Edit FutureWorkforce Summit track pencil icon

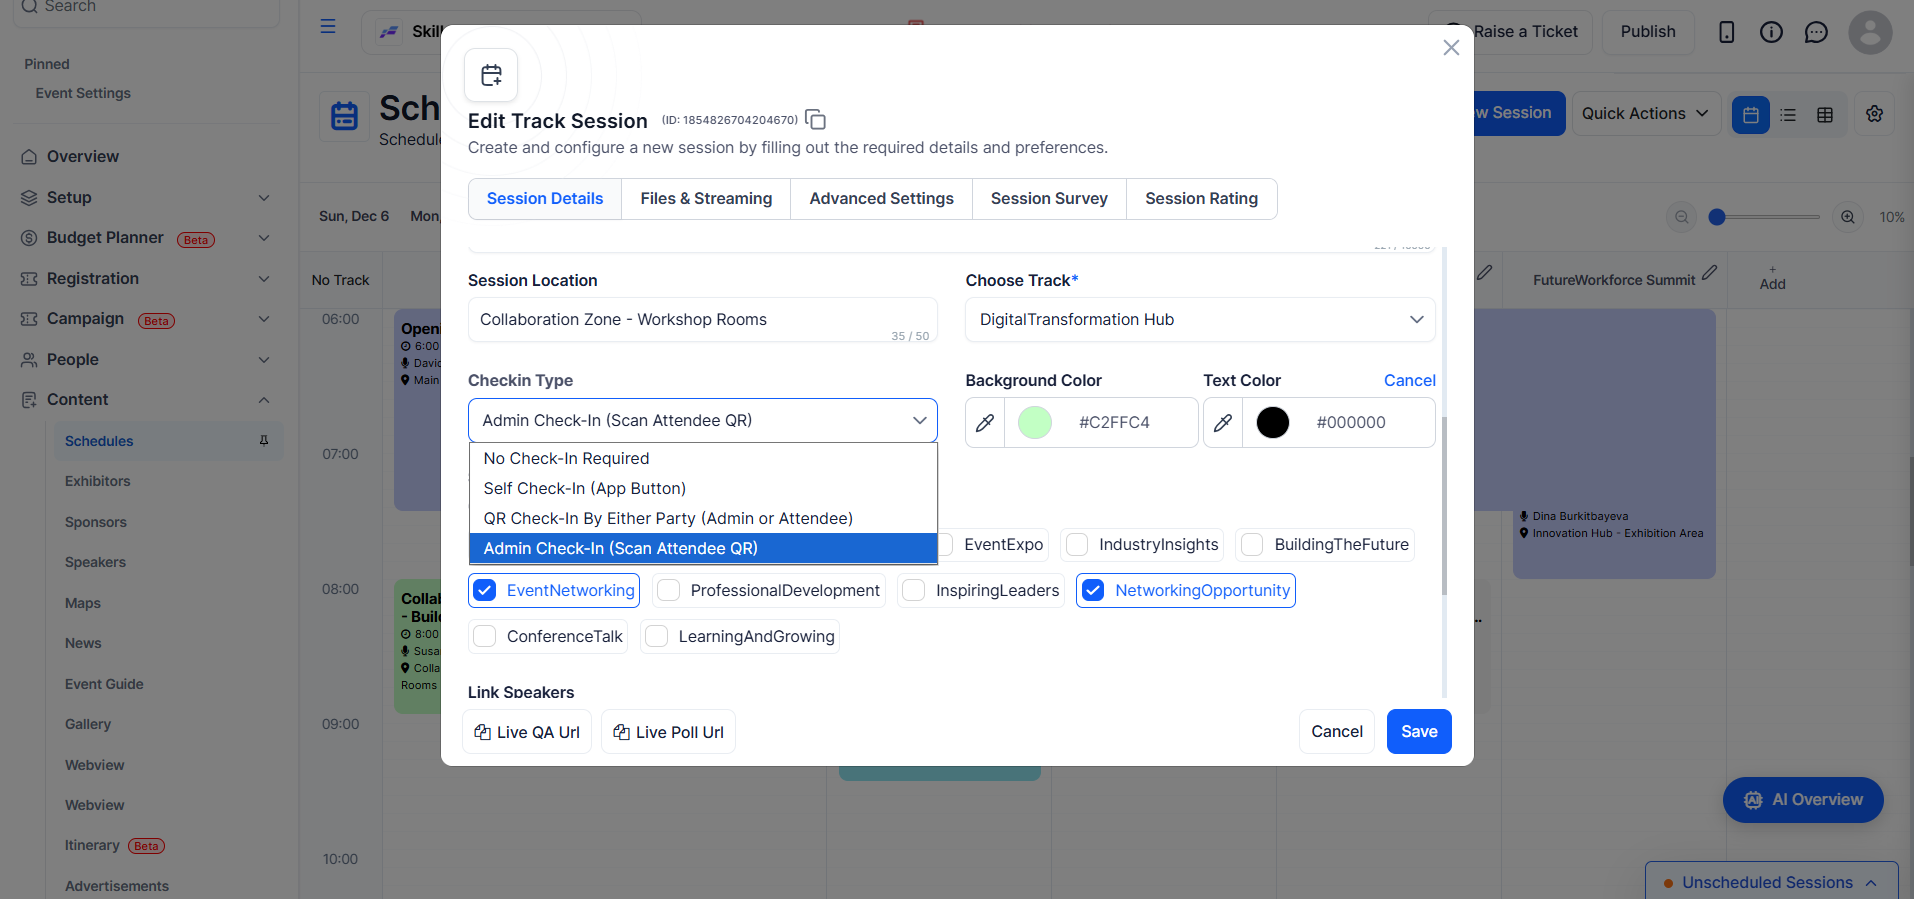[x=1710, y=272]
